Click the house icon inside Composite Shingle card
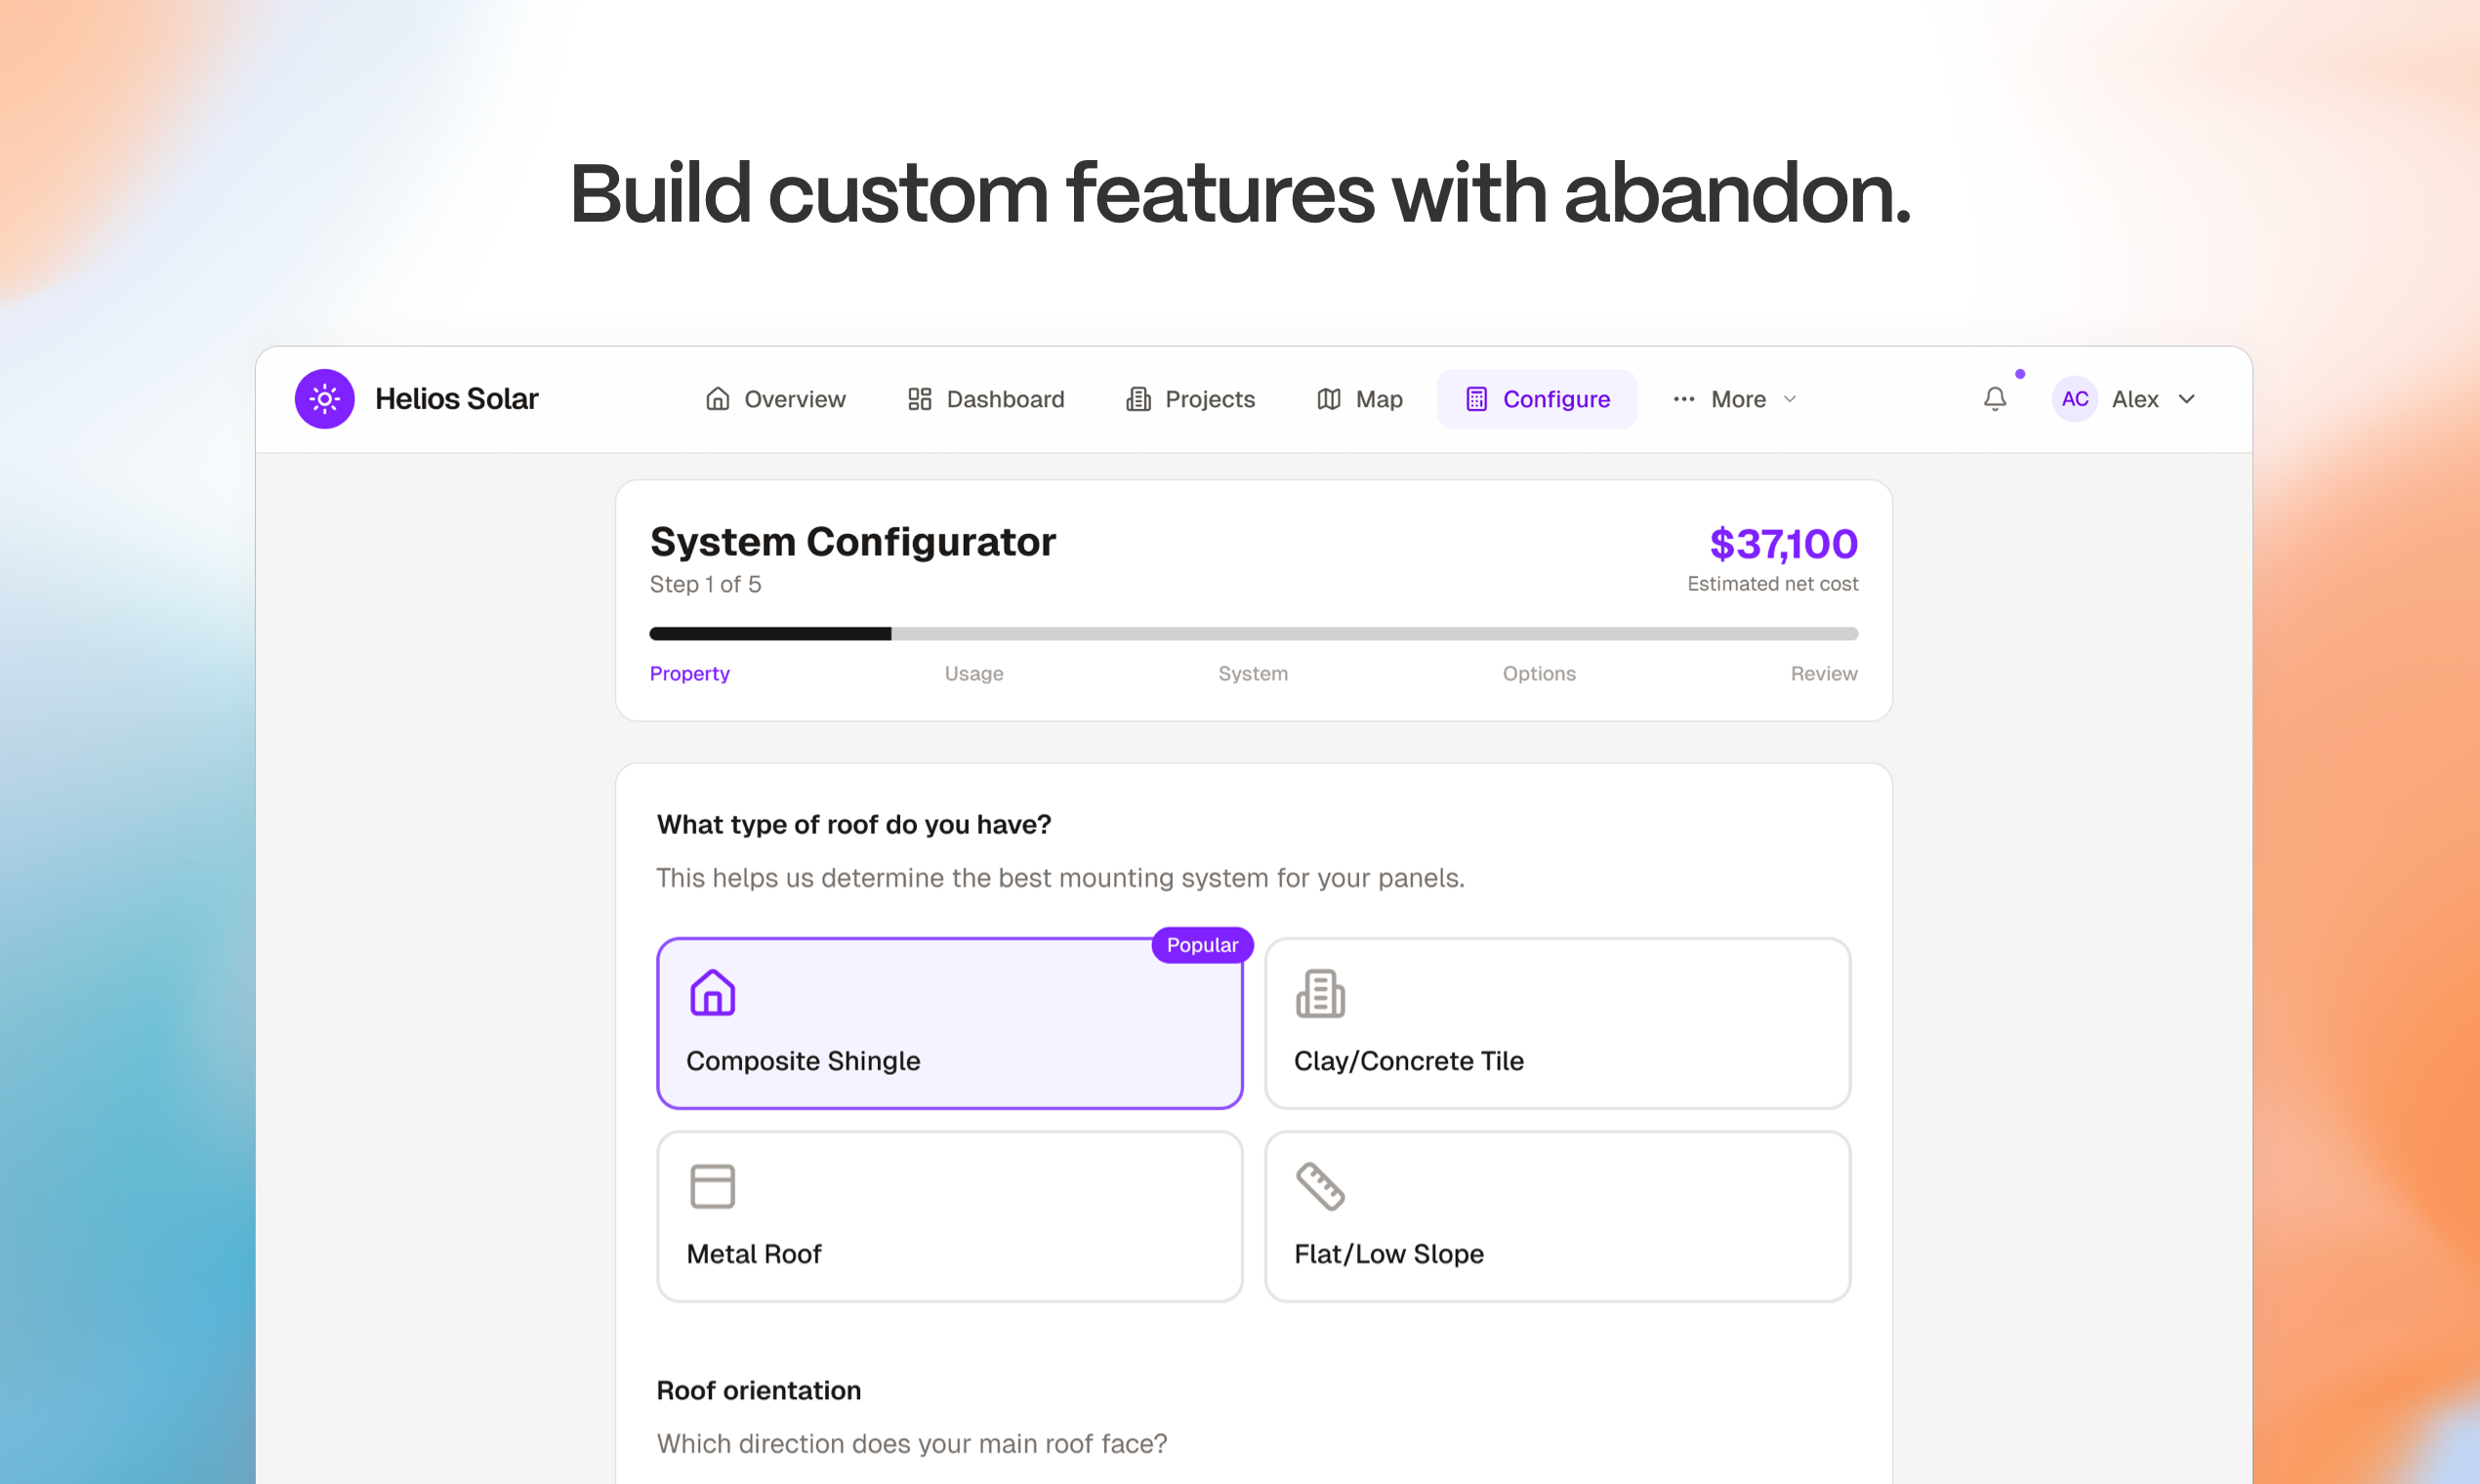This screenshot has width=2480, height=1484. pyautogui.click(x=713, y=993)
